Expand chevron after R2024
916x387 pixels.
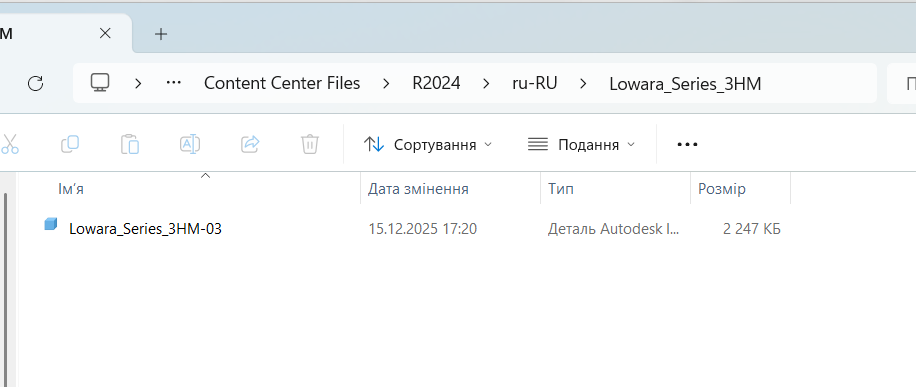click(486, 84)
